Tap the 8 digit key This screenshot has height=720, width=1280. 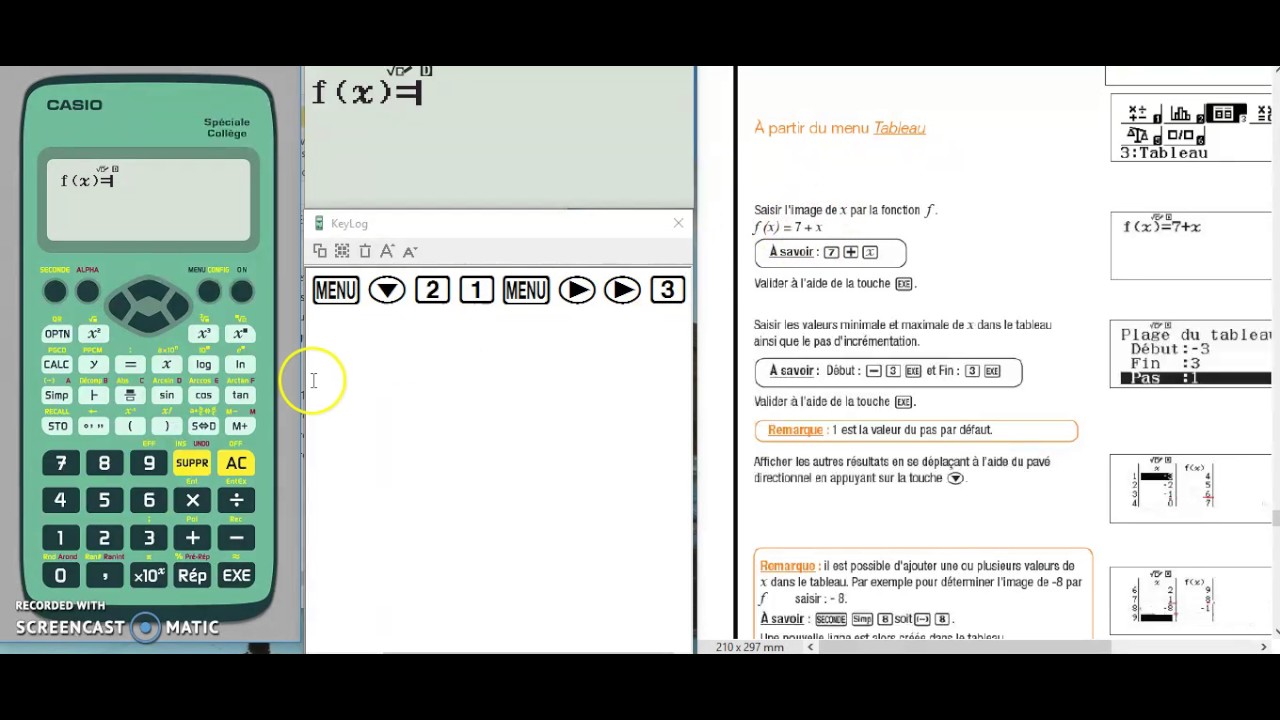pyautogui.click(x=104, y=463)
